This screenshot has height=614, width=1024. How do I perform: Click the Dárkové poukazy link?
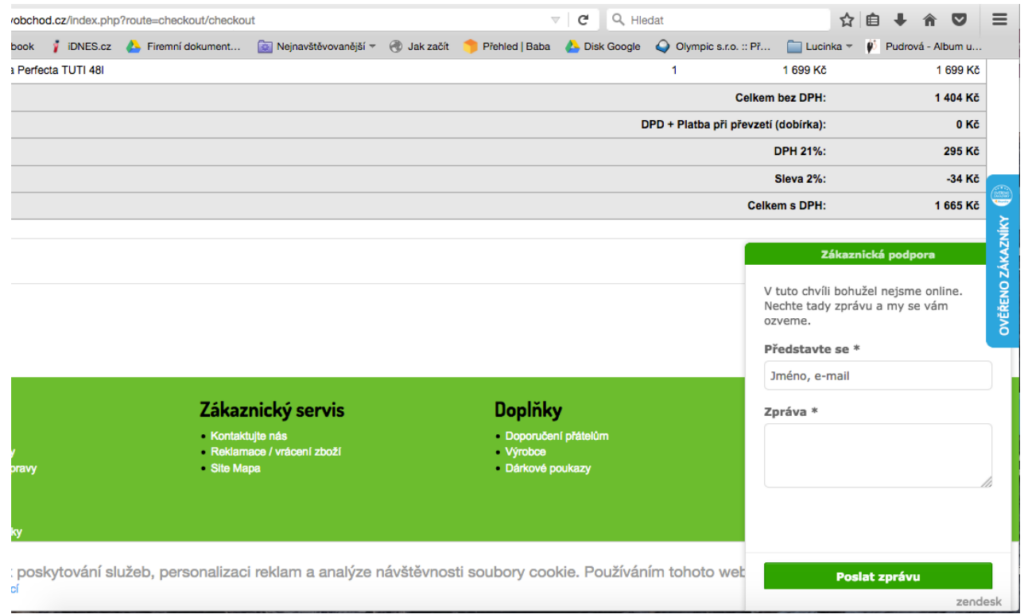(548, 468)
